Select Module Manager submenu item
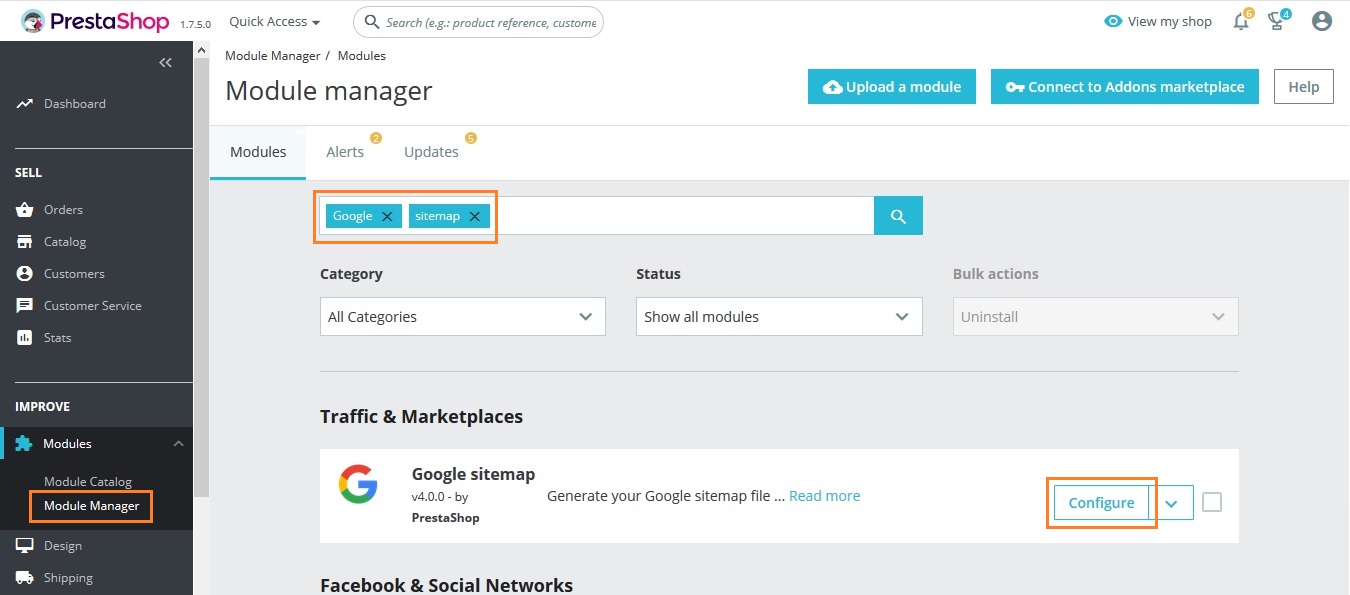The height and width of the screenshot is (595, 1350). (92, 506)
